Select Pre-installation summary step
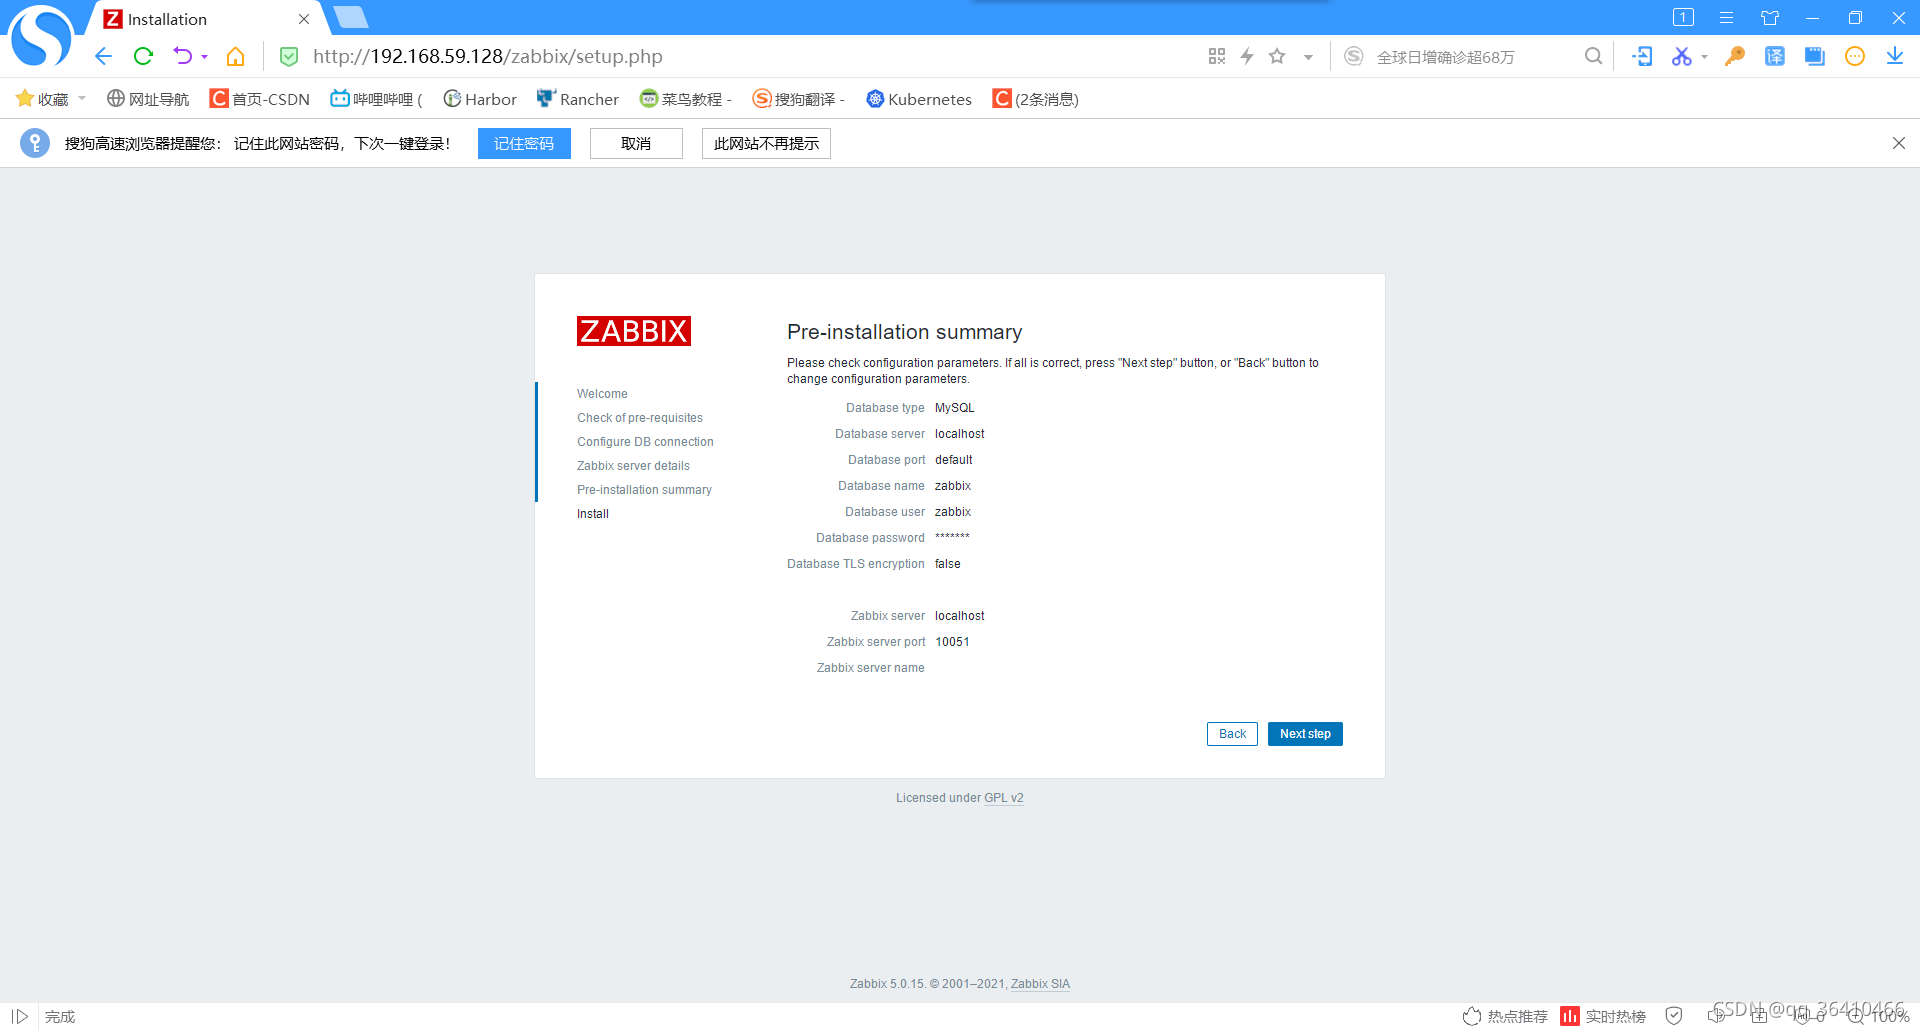This screenshot has height=1030, width=1920. 644,490
